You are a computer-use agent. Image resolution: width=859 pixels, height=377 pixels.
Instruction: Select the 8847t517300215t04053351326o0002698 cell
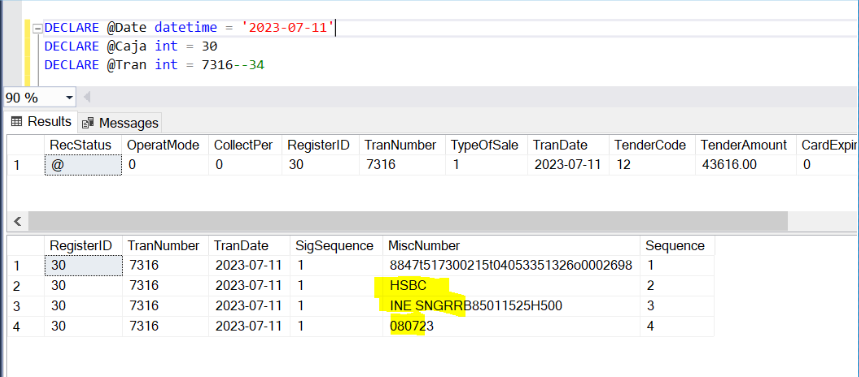[x=511, y=266]
